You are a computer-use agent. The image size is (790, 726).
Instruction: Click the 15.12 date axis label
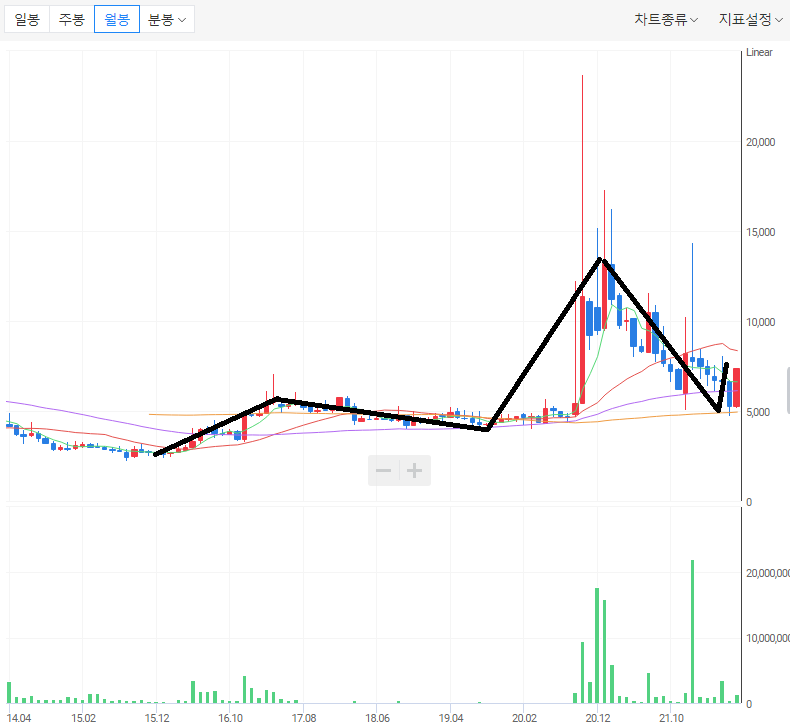(x=157, y=718)
